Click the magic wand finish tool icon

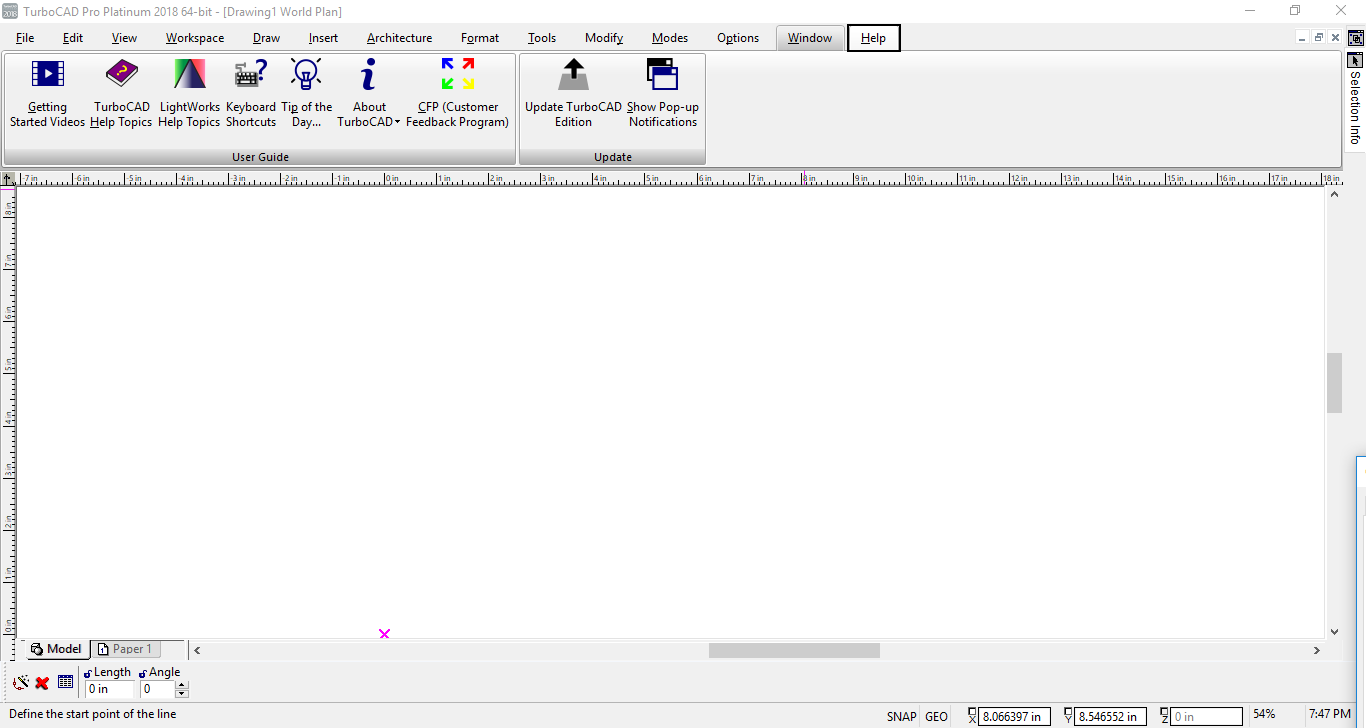pos(20,683)
